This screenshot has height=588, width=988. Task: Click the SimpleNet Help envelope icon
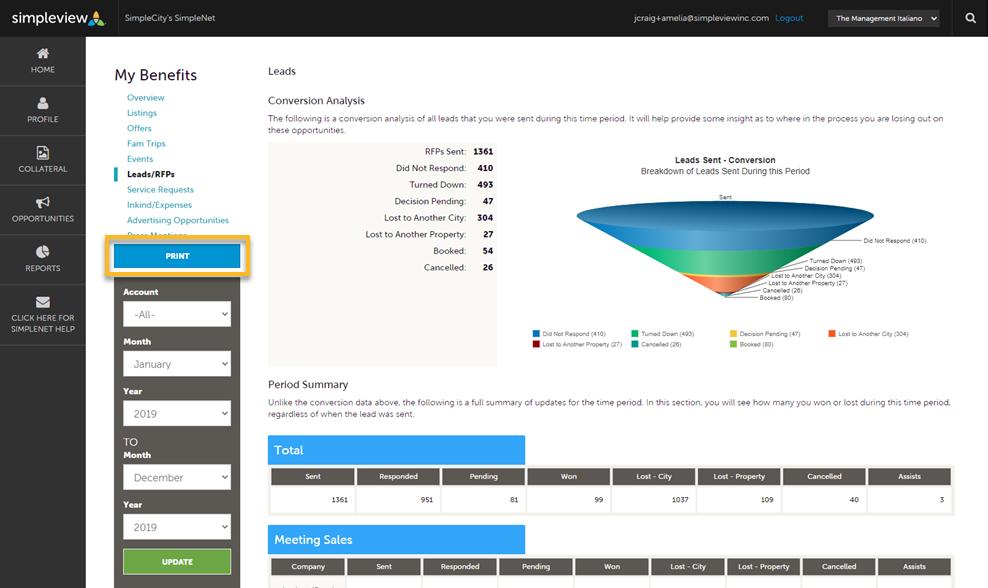42,302
